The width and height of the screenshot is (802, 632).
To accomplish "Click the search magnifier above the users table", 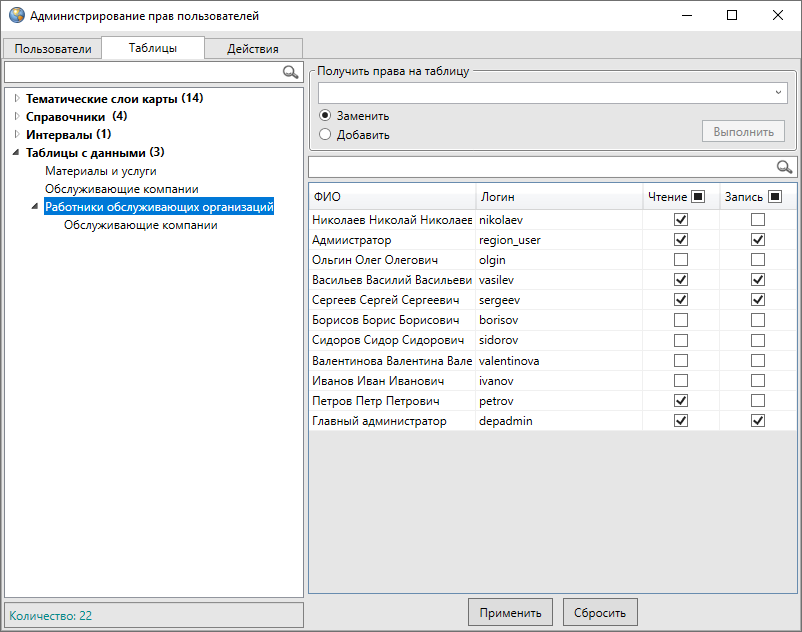I will pos(785,167).
